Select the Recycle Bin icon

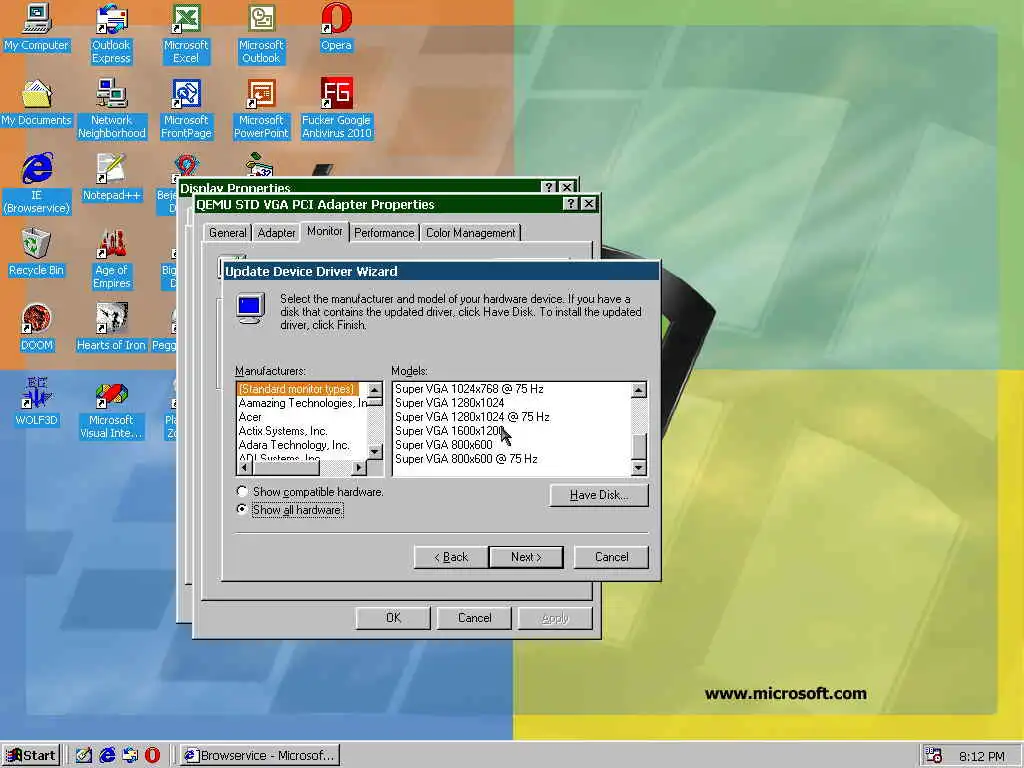click(37, 253)
